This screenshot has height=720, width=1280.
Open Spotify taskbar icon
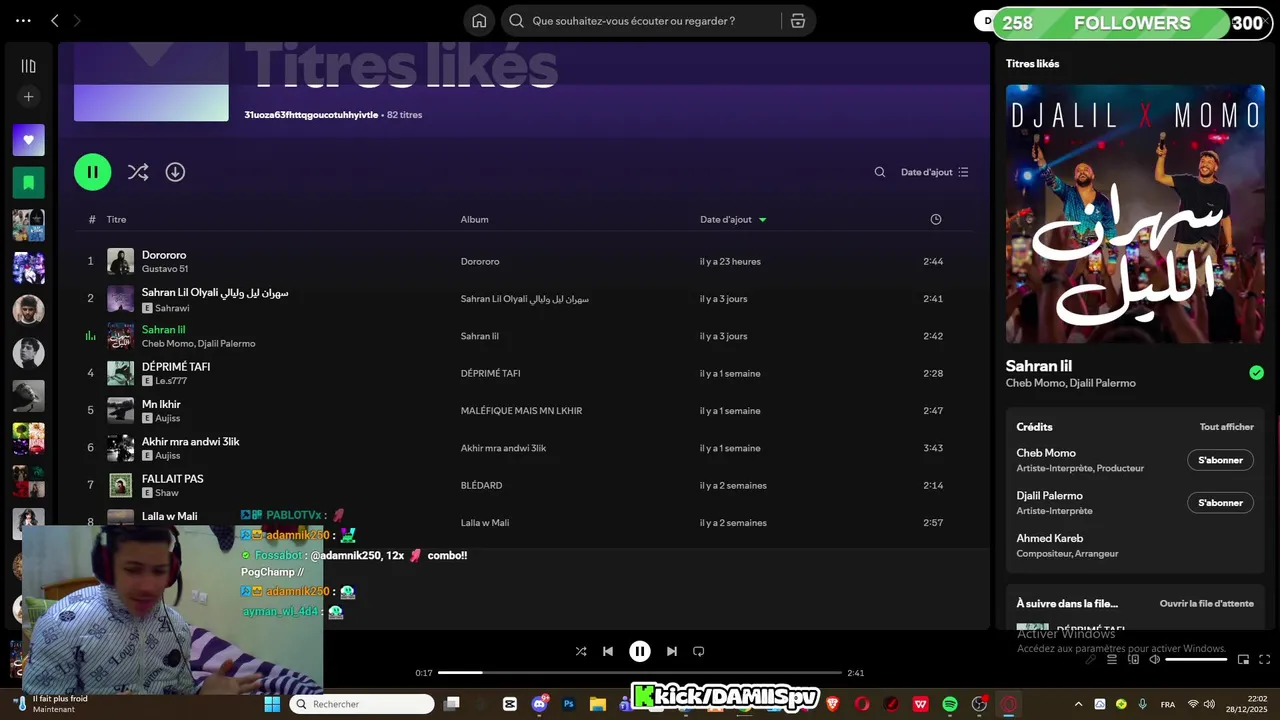(950, 704)
